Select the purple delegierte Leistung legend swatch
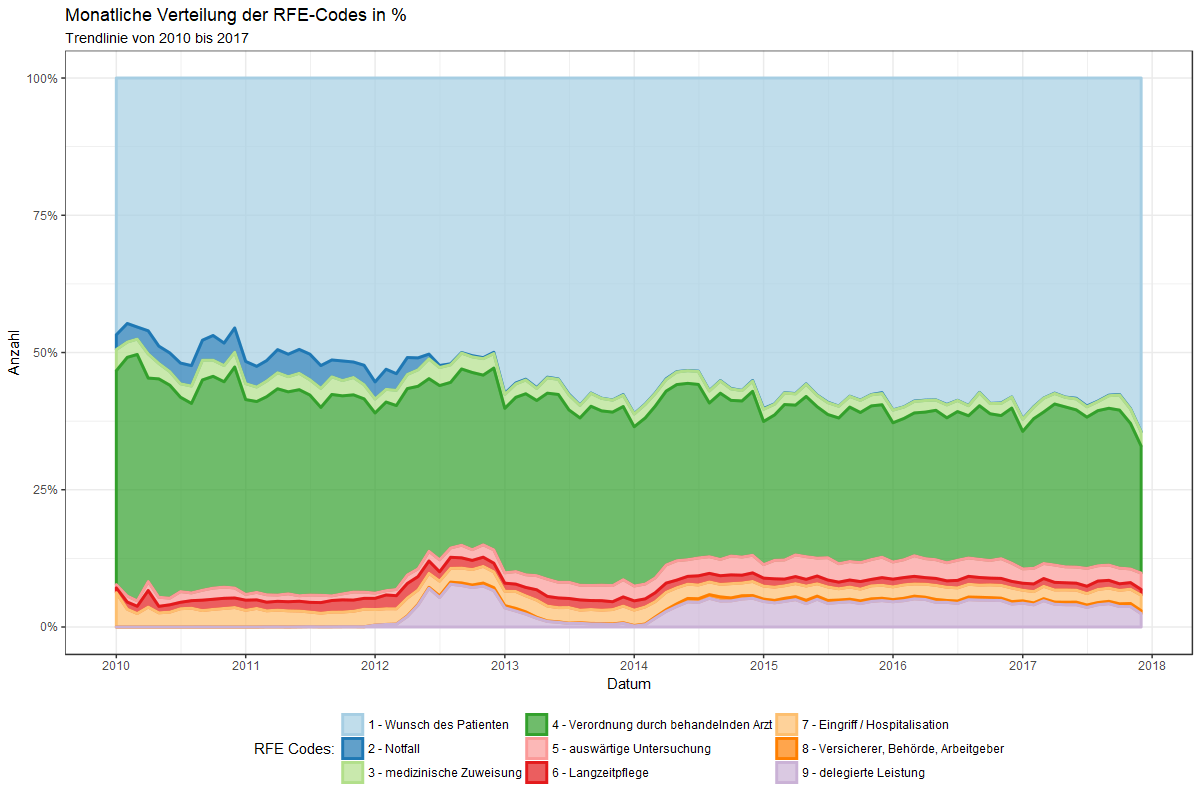The image size is (1200, 800). 787,773
